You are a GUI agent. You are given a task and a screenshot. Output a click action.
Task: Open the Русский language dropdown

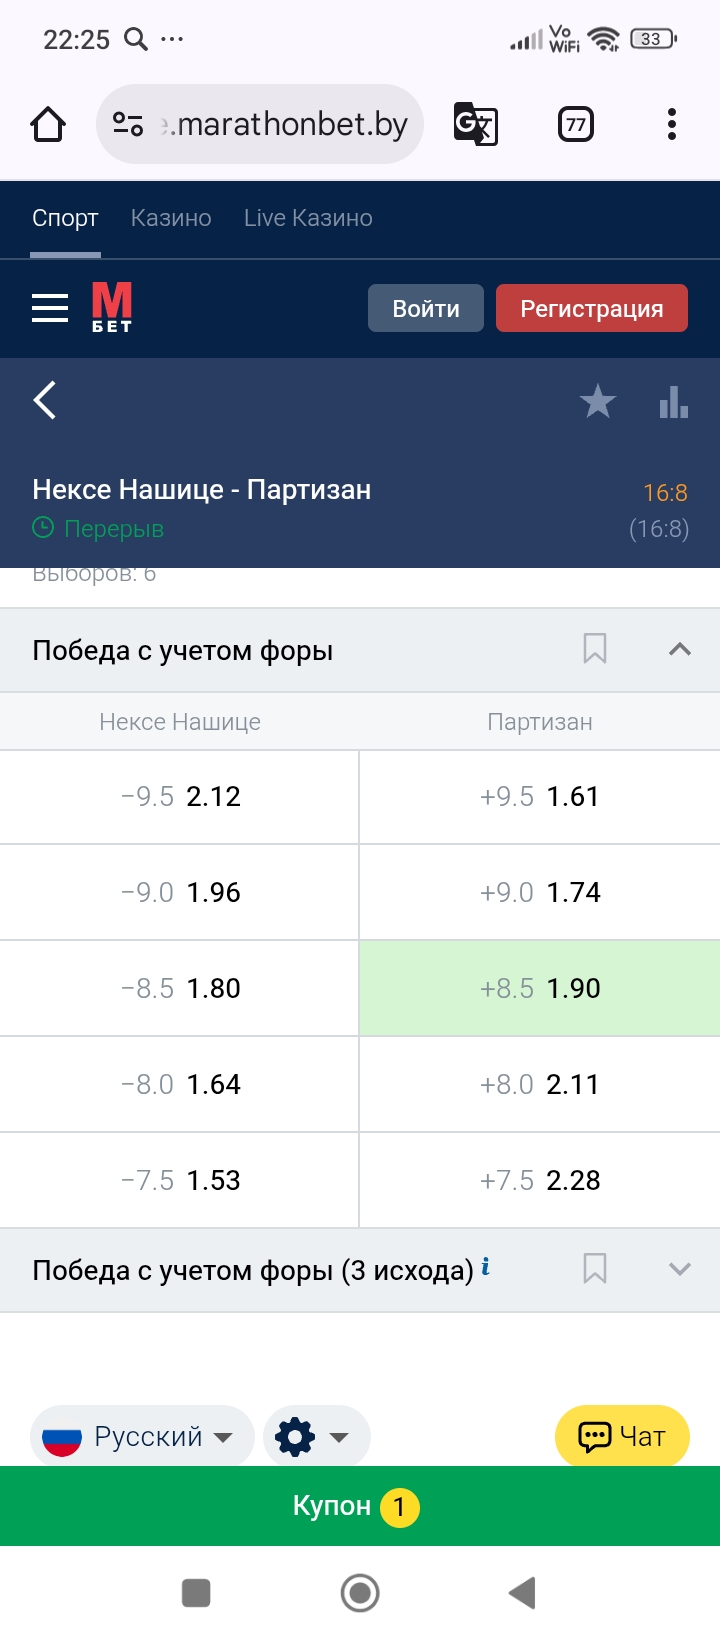[x=142, y=1436]
